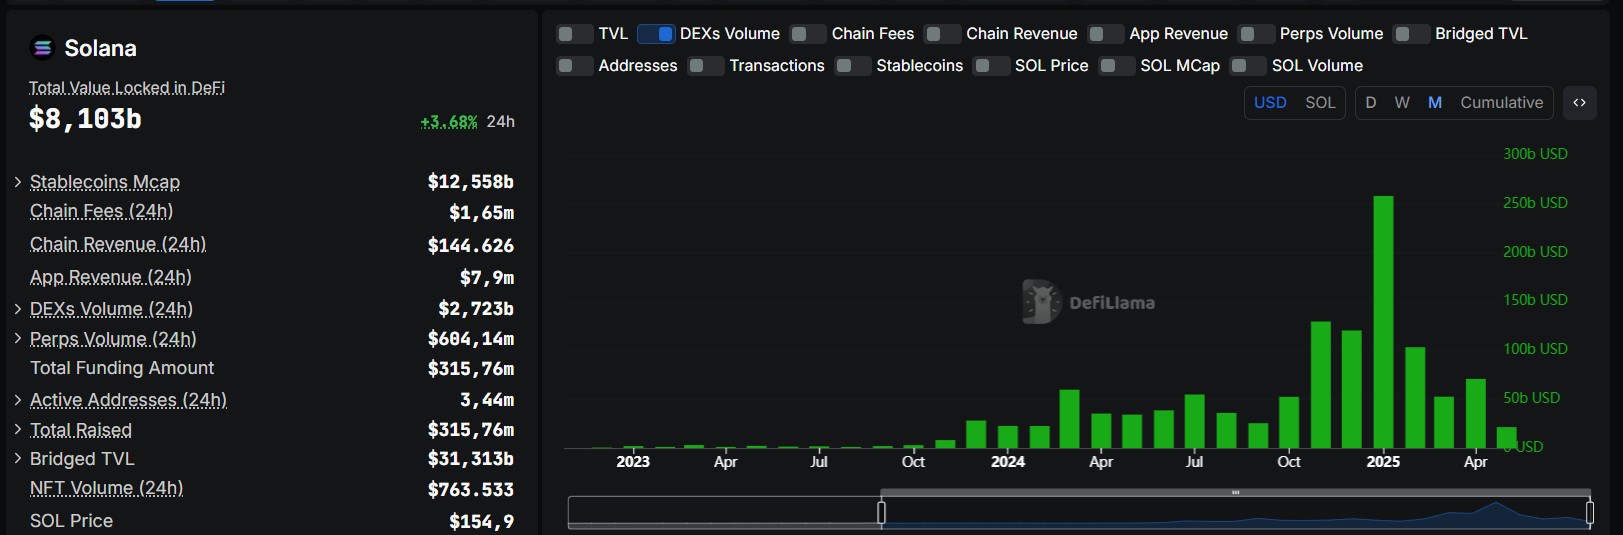Click the Solana logo icon
The image size is (1623, 535).
point(42,48)
